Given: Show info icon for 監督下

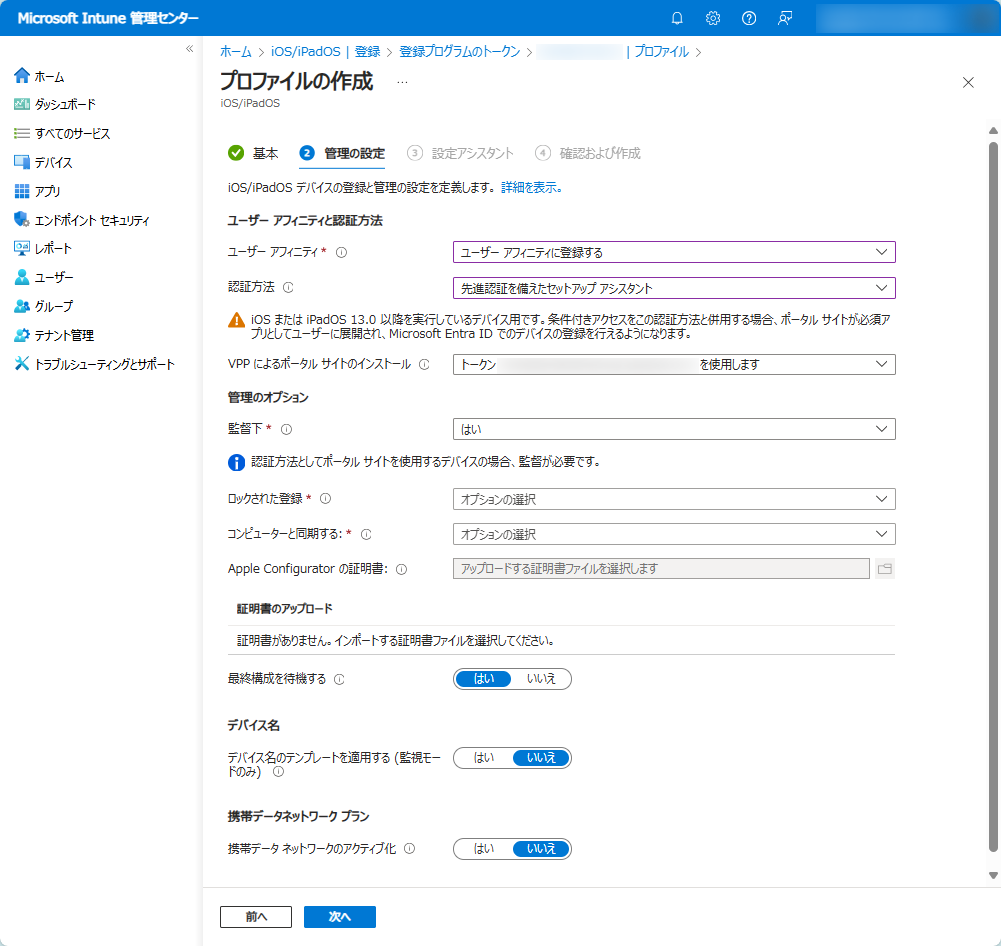Looking at the screenshot, I should 287,429.
